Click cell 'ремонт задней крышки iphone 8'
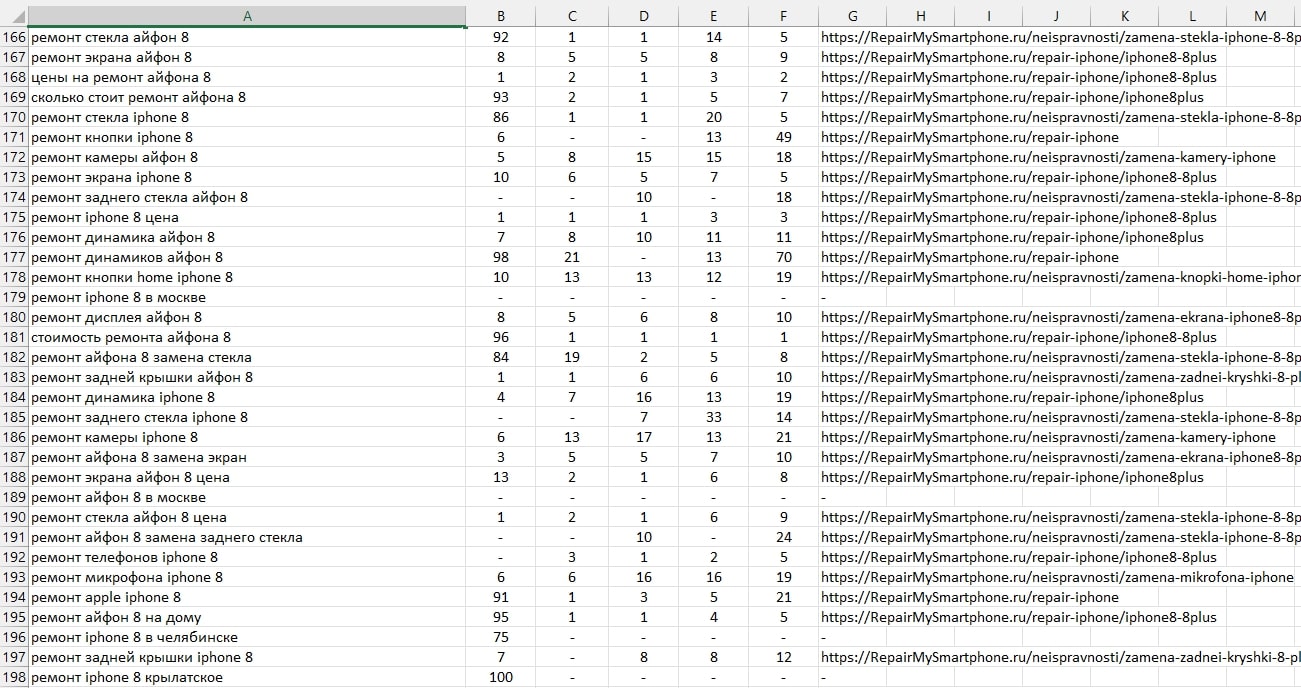 247,657
